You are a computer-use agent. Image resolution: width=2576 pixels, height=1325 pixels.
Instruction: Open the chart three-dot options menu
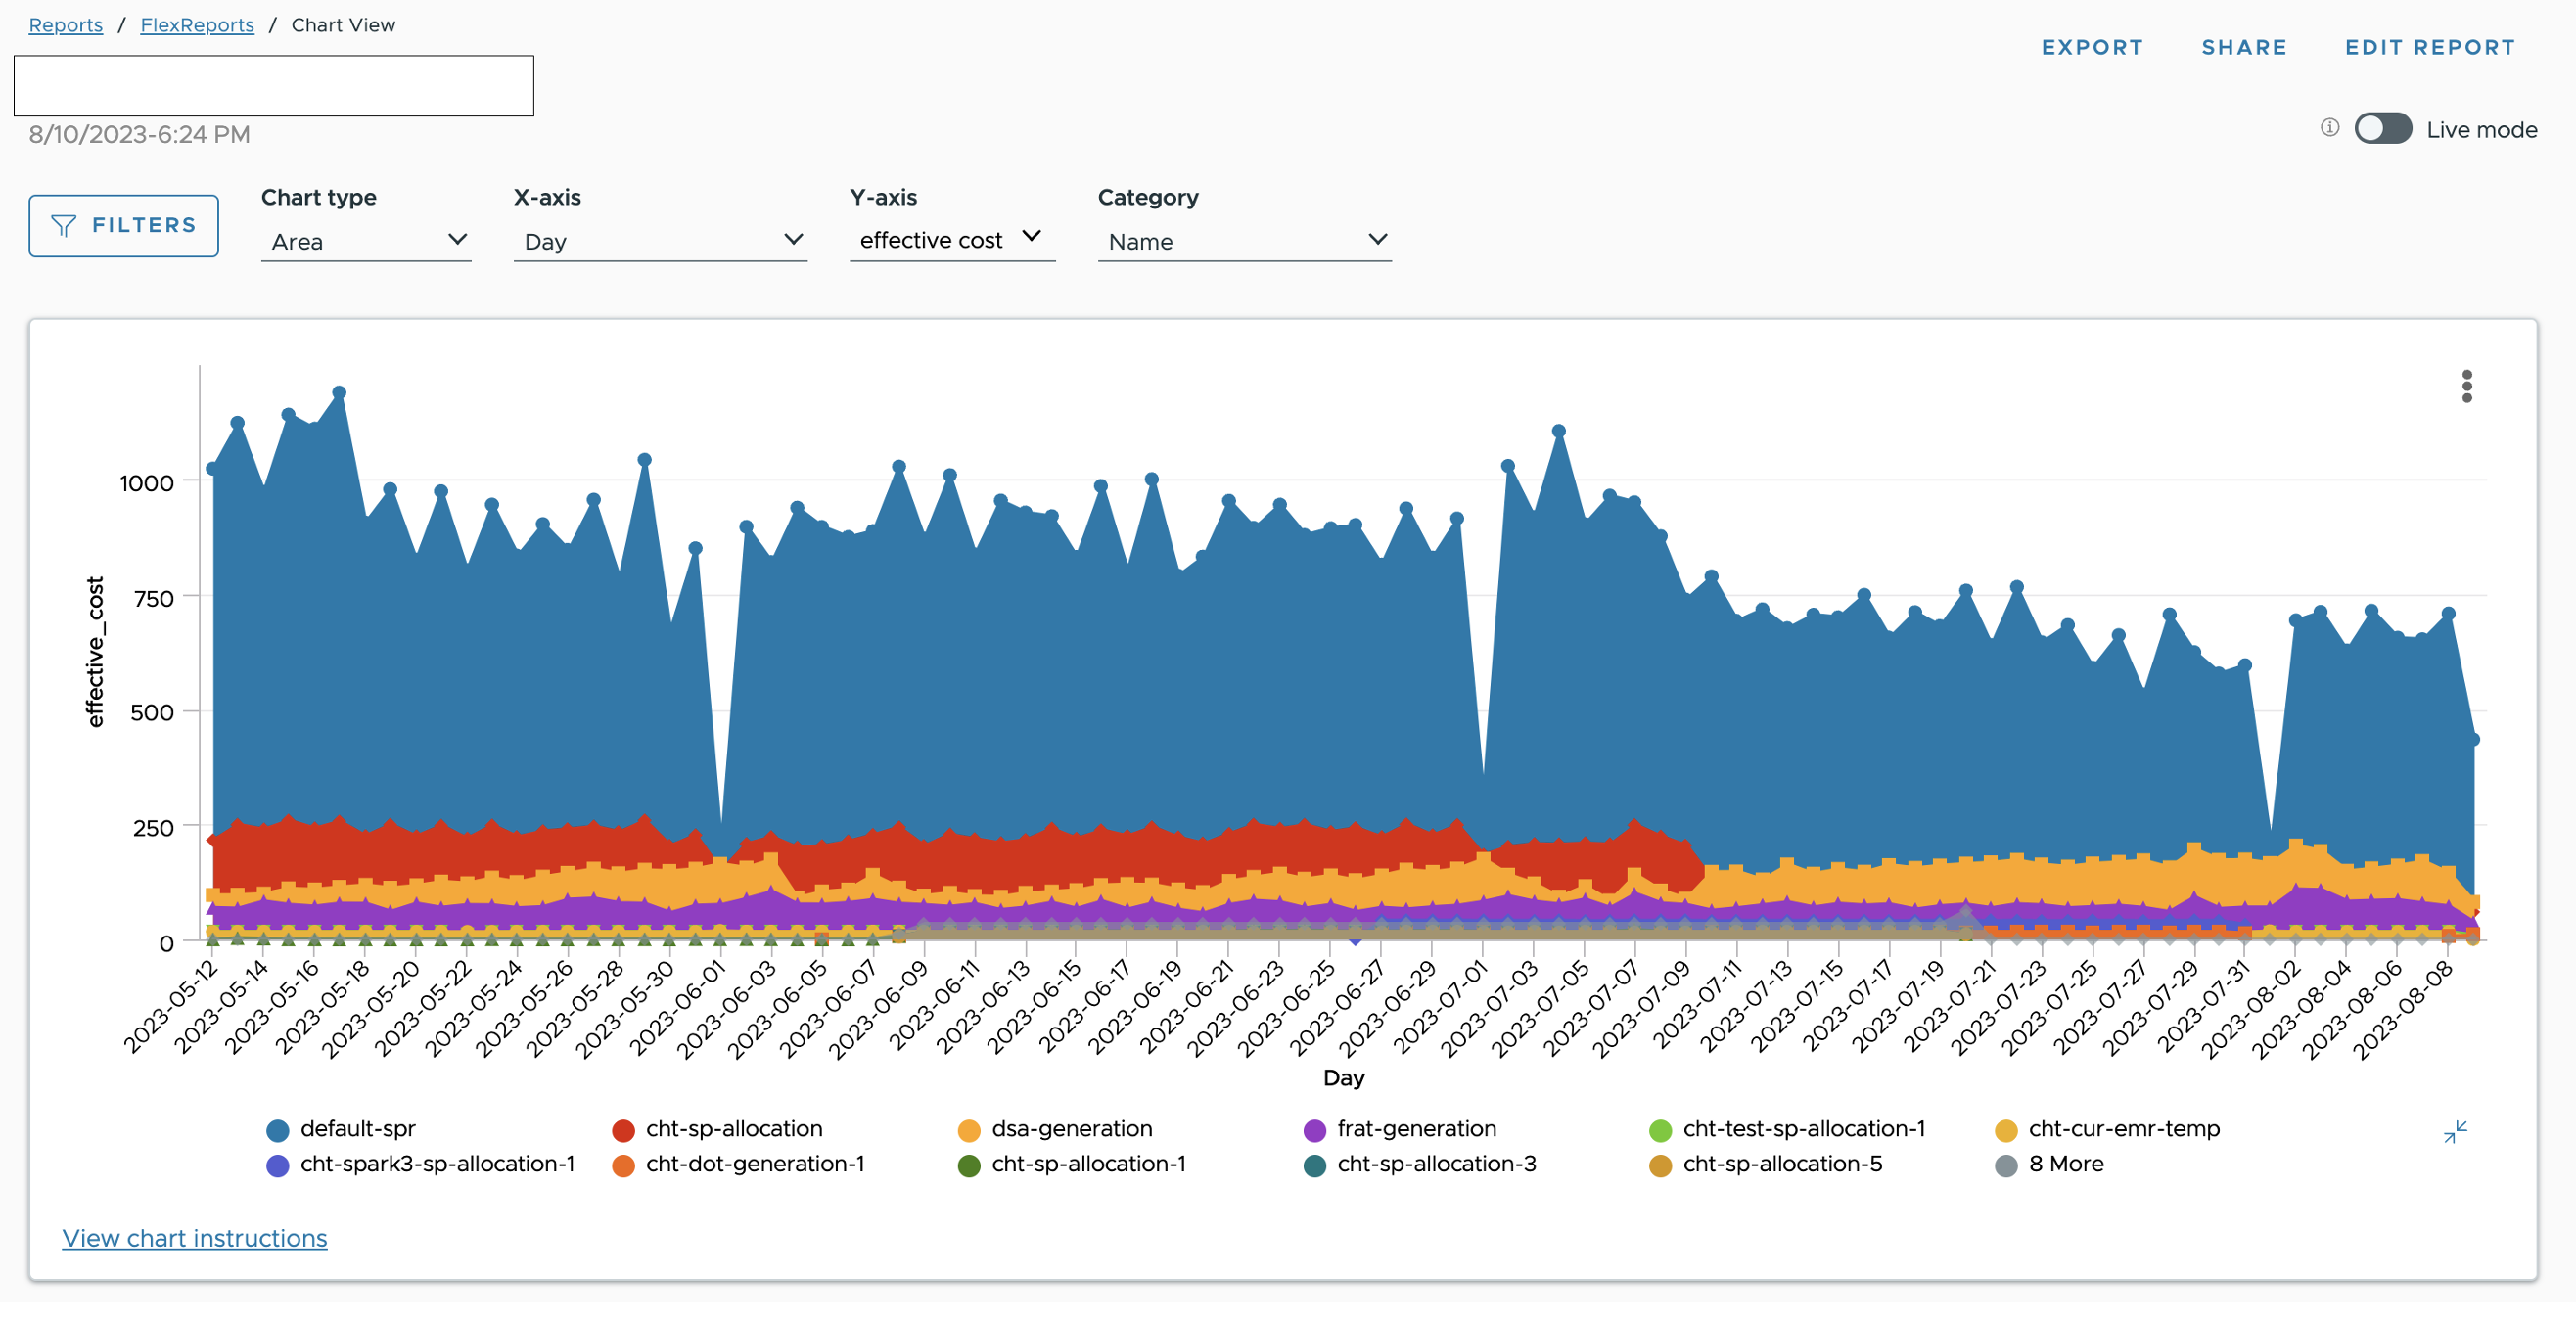[2466, 386]
